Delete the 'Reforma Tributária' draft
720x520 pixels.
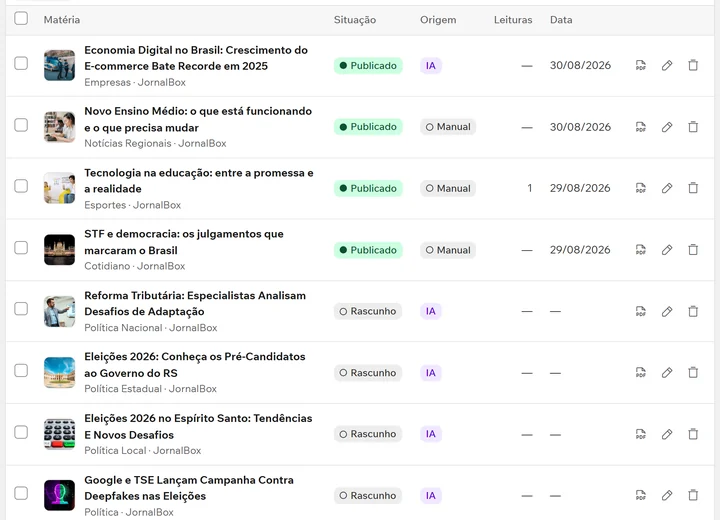693,311
